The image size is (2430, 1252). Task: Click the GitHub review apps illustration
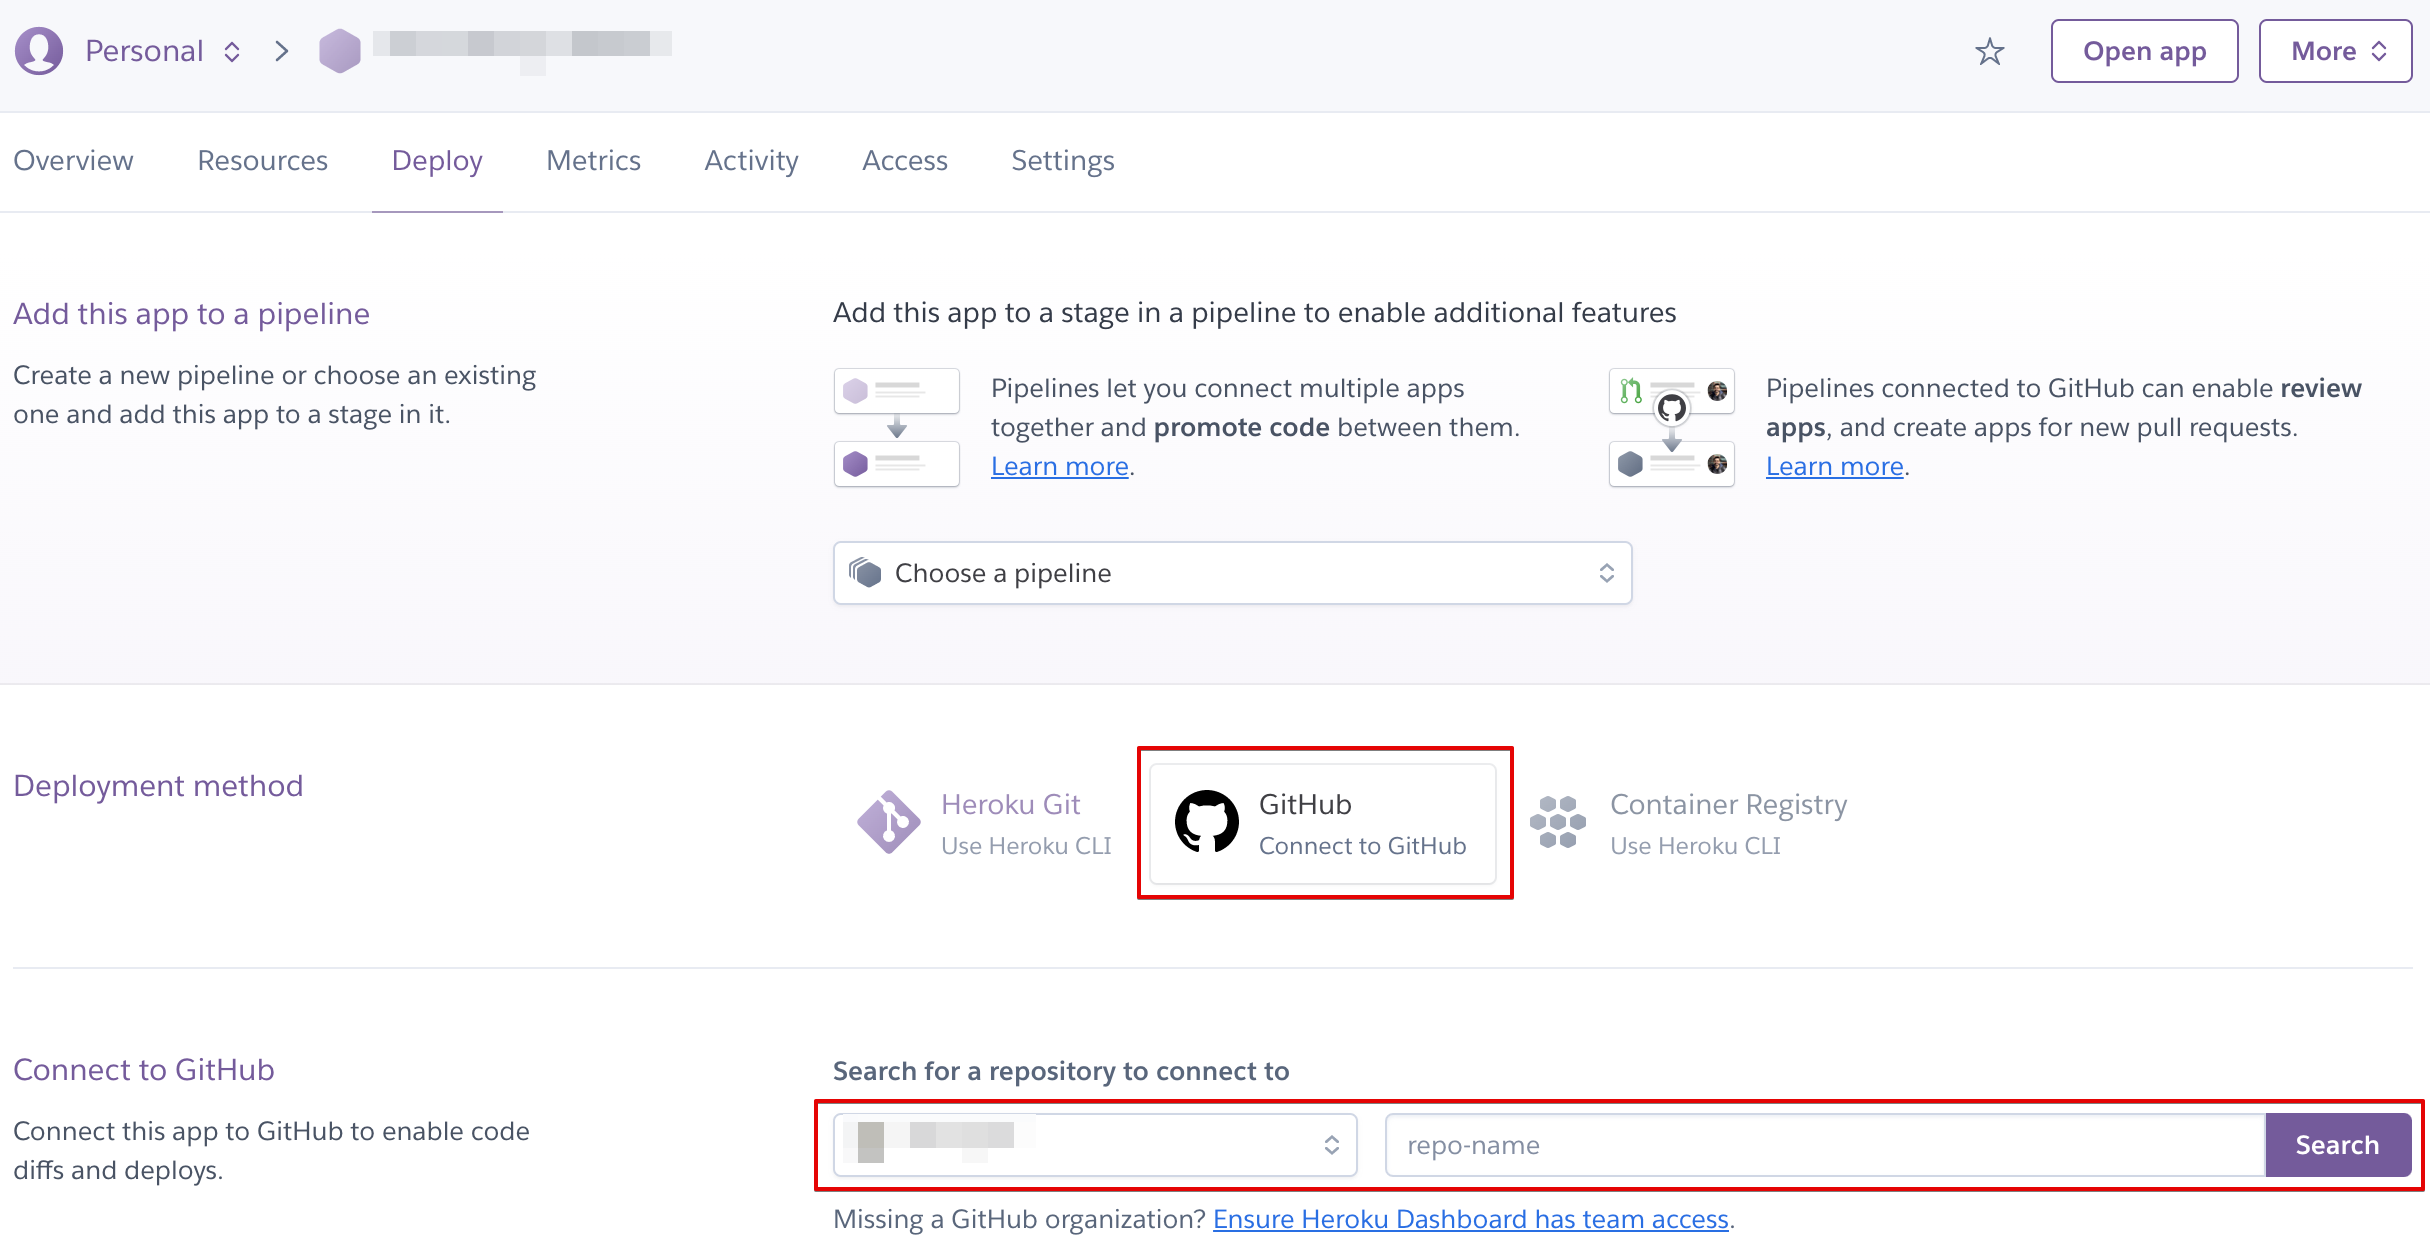[x=1671, y=427]
